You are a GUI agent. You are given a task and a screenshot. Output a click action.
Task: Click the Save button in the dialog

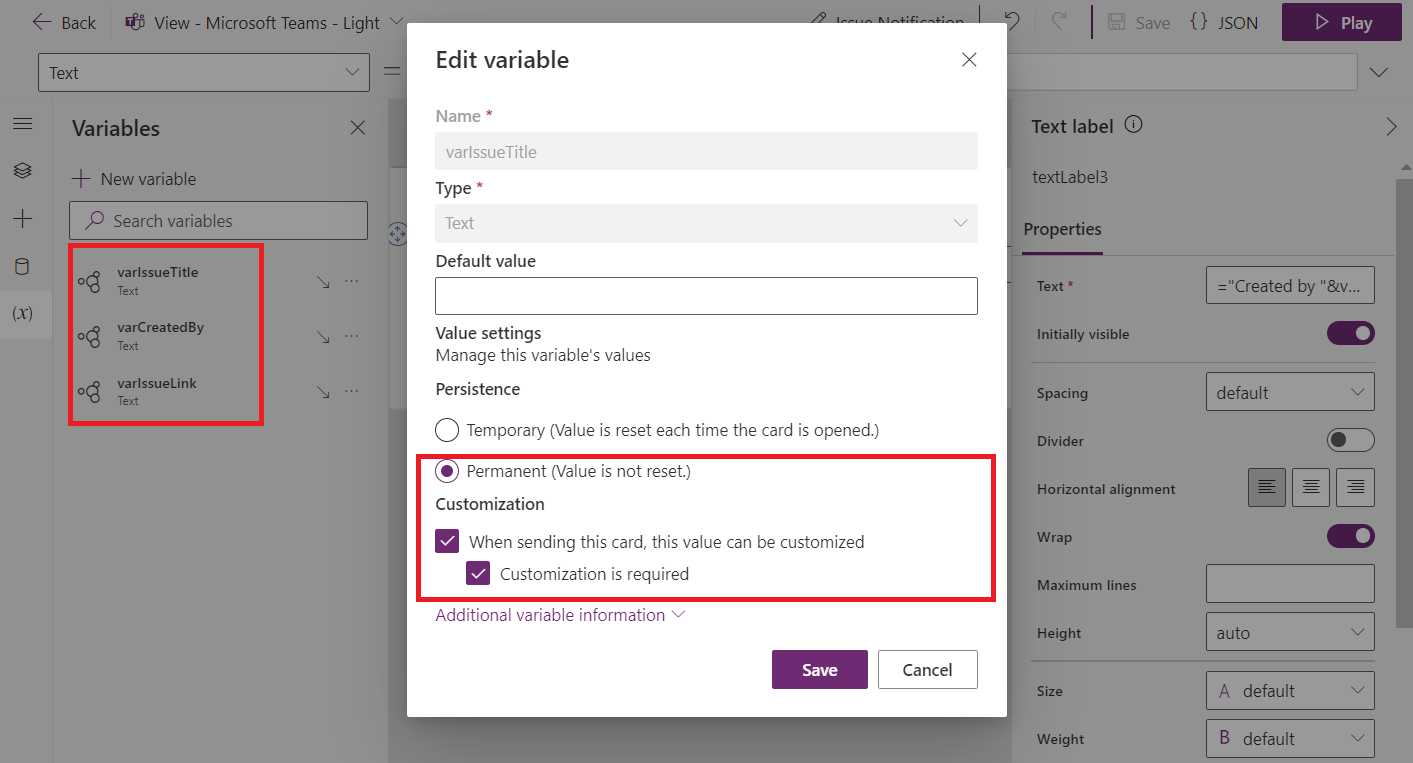[x=819, y=669]
